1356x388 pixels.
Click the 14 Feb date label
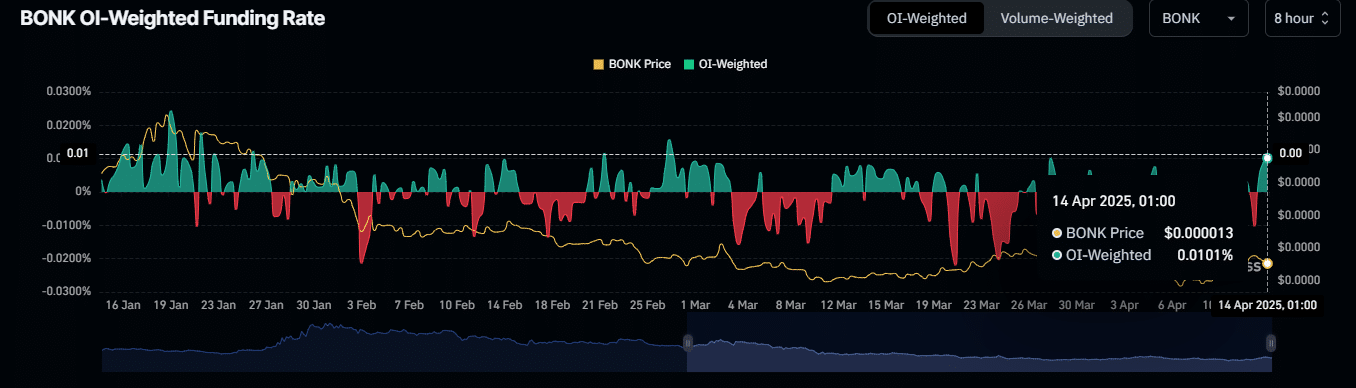pyautogui.click(x=505, y=305)
